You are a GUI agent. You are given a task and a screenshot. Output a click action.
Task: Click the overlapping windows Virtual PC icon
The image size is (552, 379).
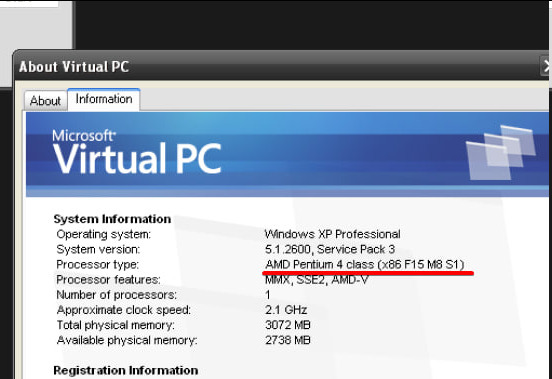tap(500, 152)
